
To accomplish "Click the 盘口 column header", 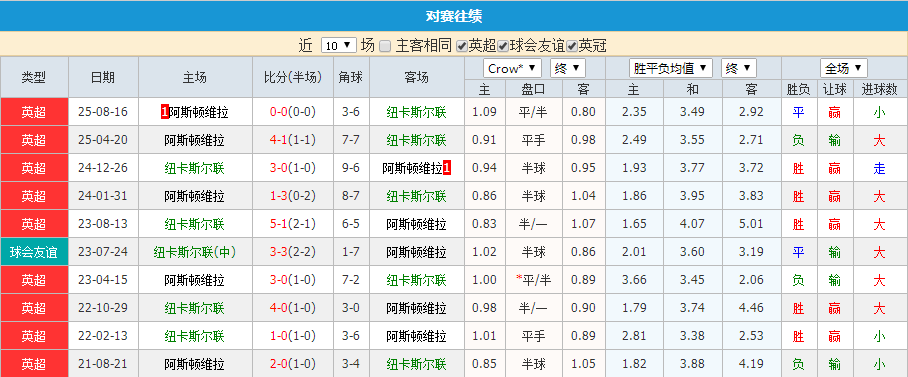I will 534,89.
